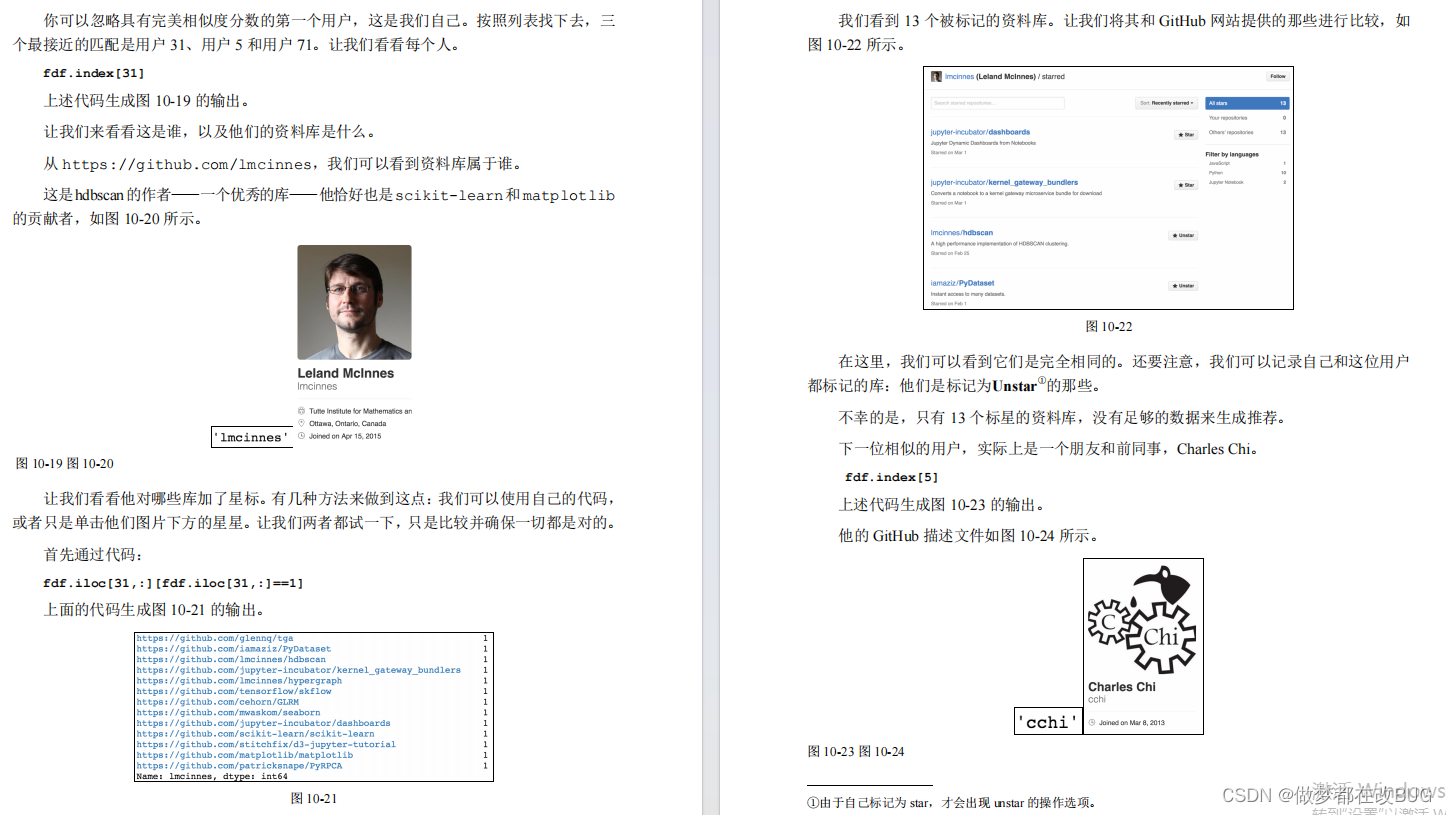This screenshot has height=815, width=1446.
Task: Click the https://github.com/glennq/tga output row
Action: 313,638
